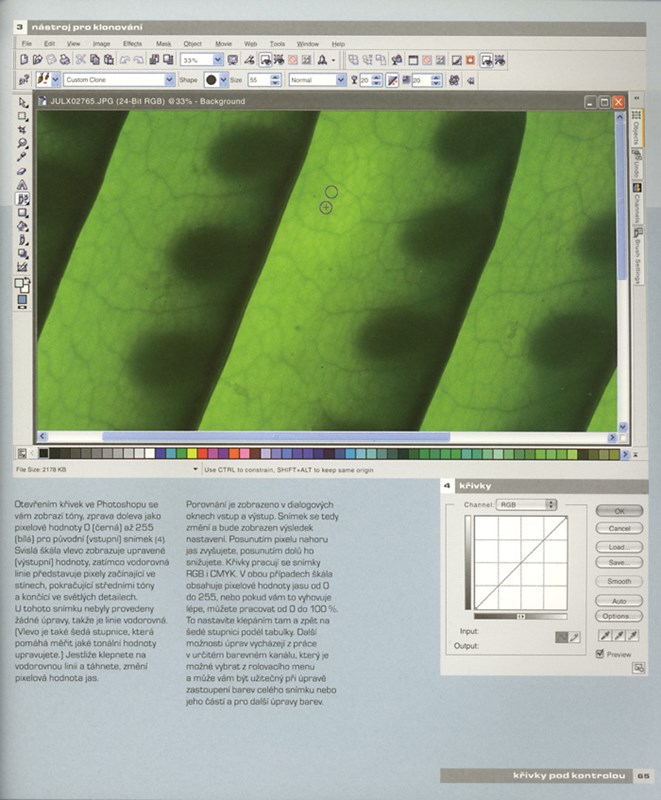Pick a color from the bottom palette strip
The width and height of the screenshot is (661, 800).
click(300, 455)
